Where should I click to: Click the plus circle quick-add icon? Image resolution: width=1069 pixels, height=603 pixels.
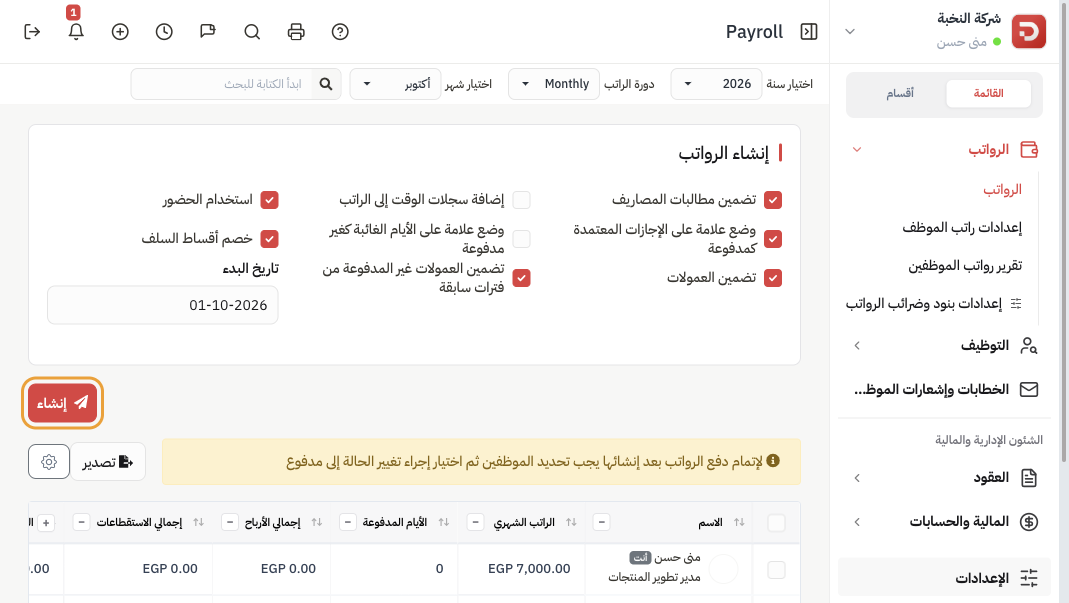120,32
